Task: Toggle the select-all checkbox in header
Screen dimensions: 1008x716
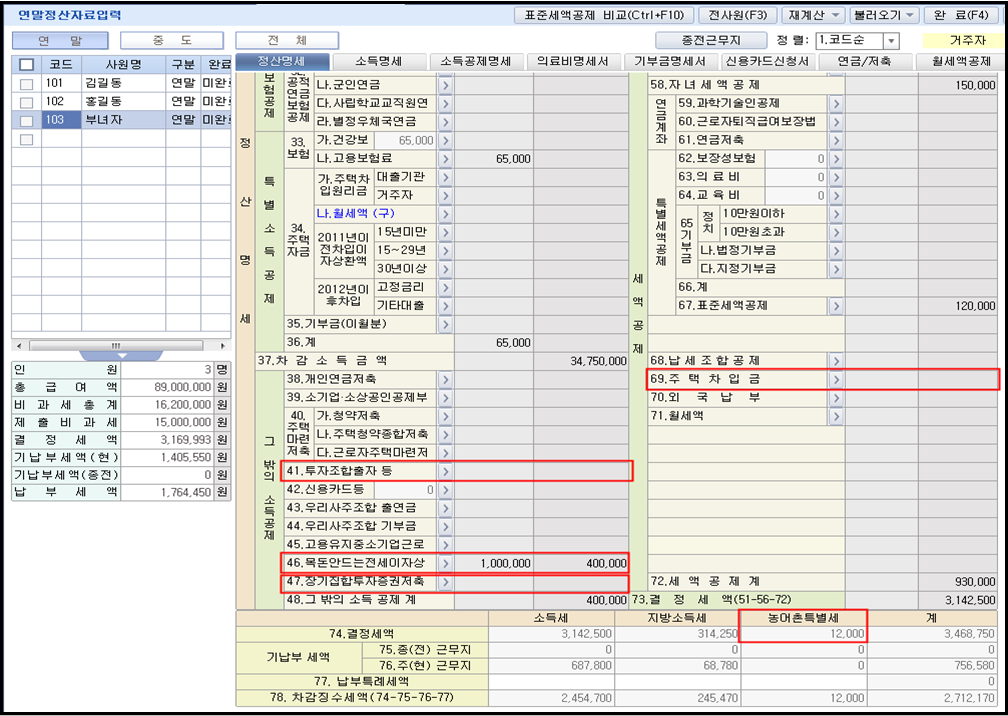Action: pyautogui.click(x=27, y=64)
